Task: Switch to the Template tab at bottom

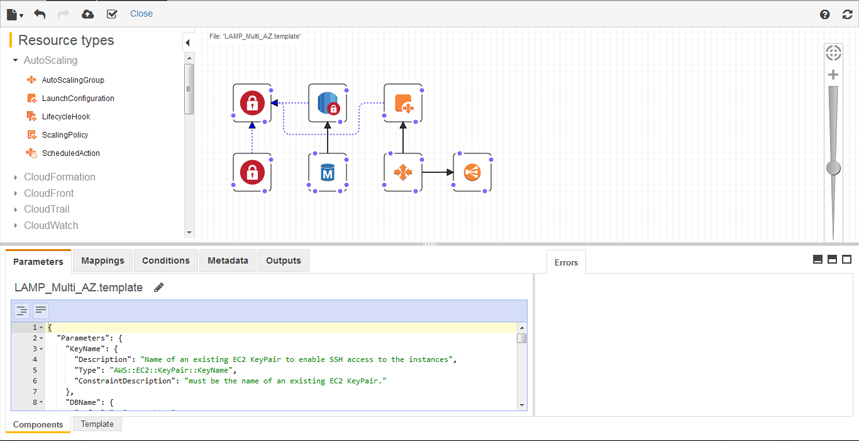Action: click(97, 424)
